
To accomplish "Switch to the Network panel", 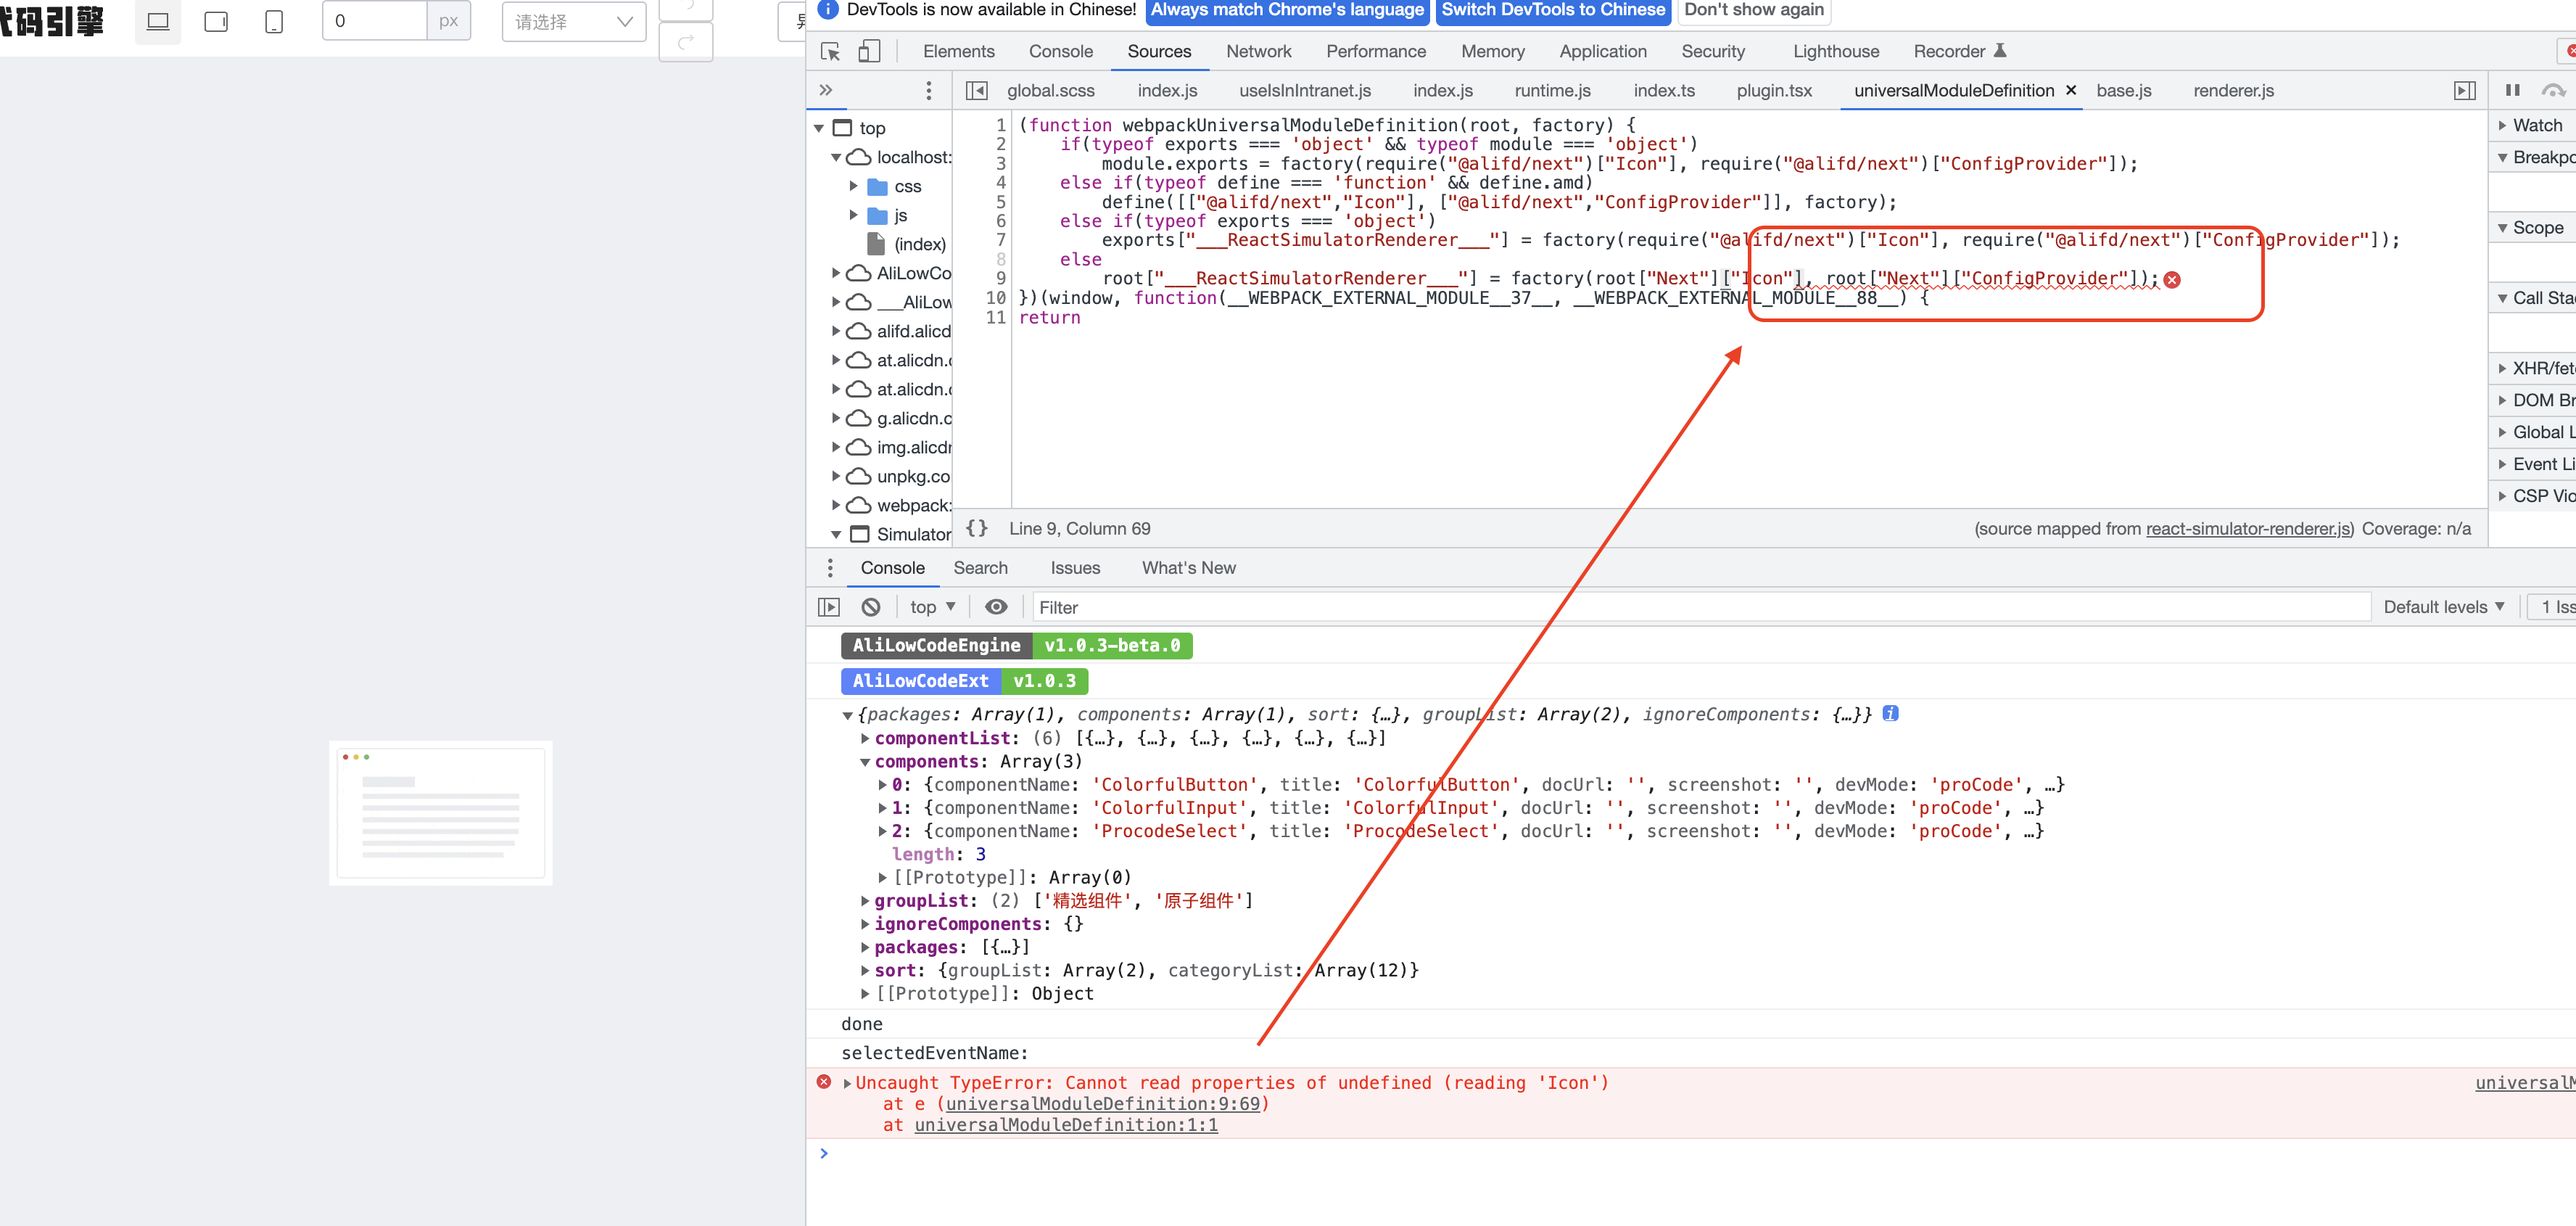I will click(x=1258, y=51).
